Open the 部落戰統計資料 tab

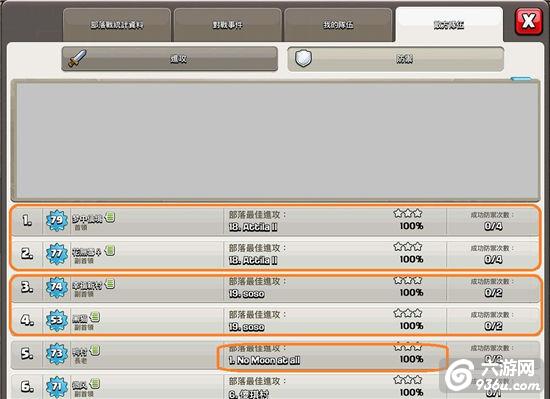coord(117,25)
